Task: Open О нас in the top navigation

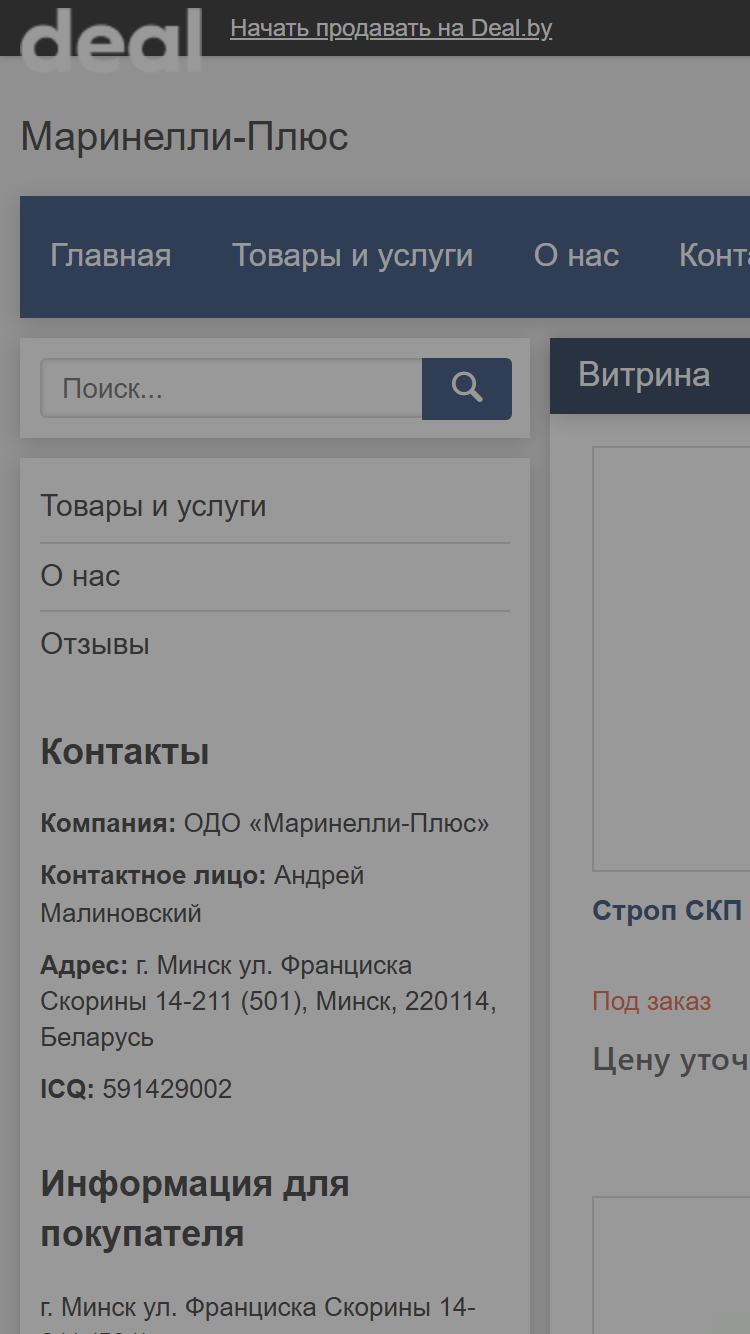Action: [577, 256]
